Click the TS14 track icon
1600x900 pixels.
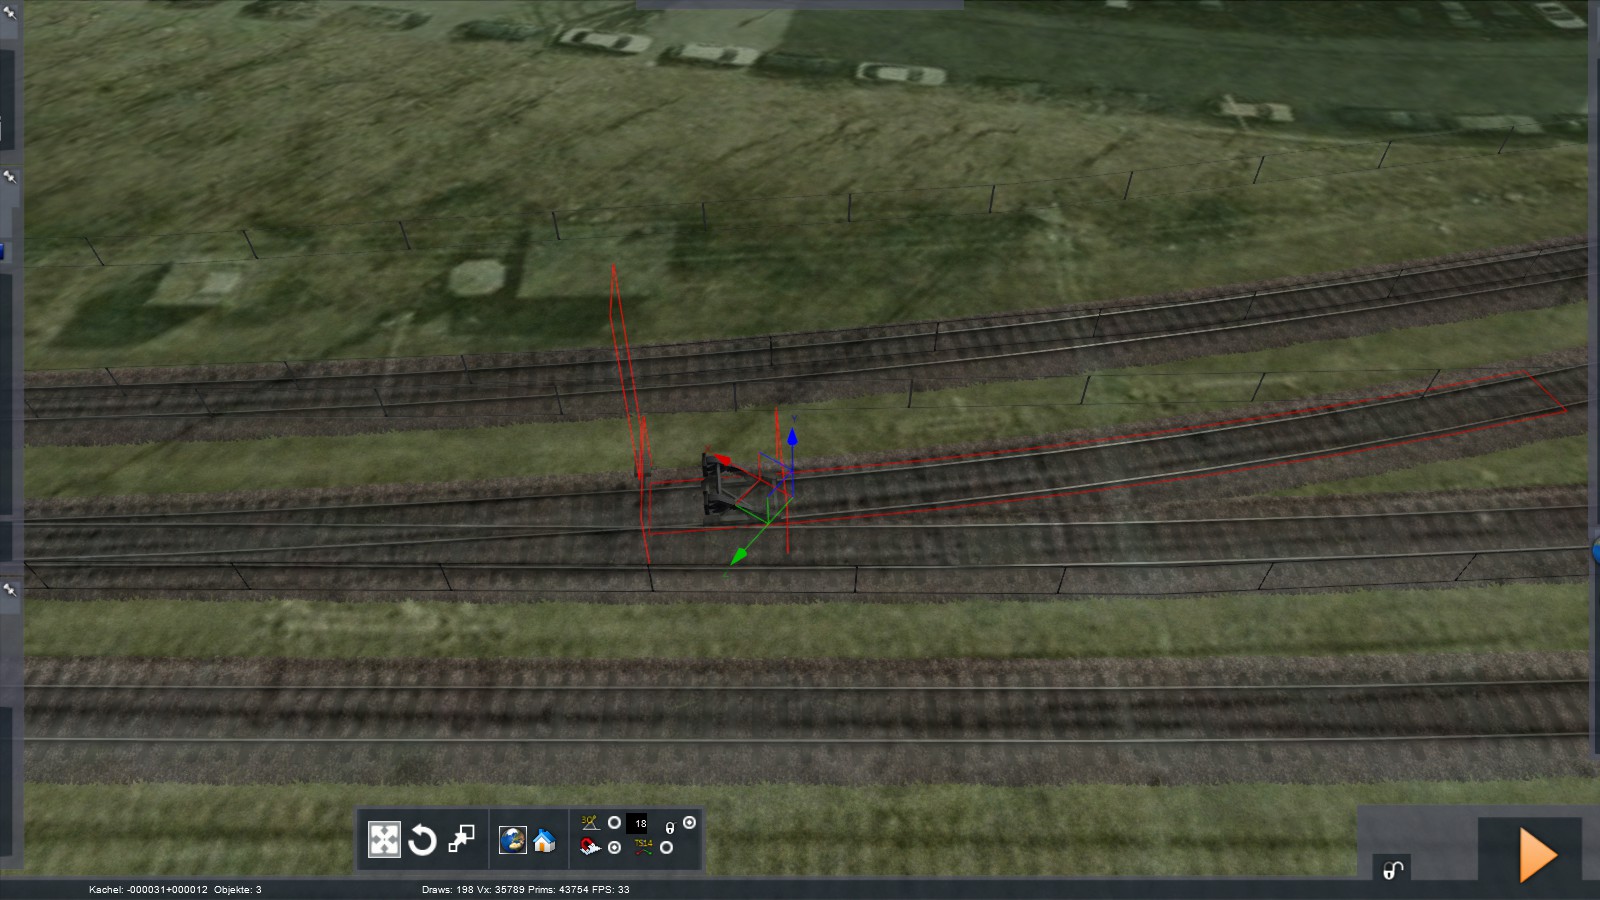642,847
